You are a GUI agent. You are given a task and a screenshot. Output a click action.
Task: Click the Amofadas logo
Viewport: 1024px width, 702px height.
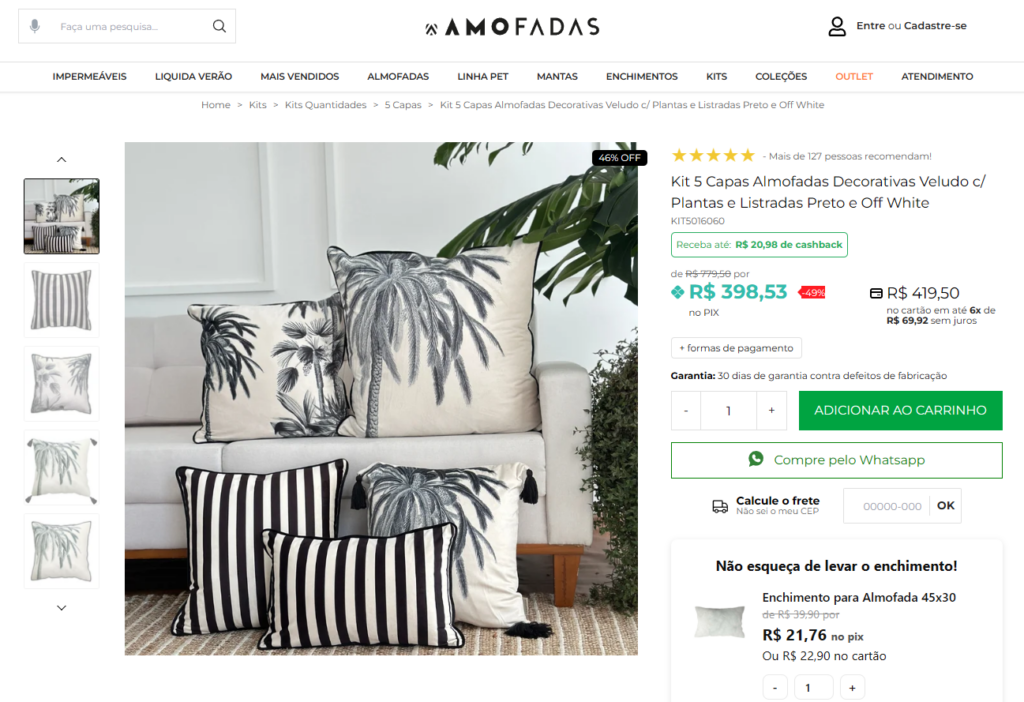[x=512, y=27]
